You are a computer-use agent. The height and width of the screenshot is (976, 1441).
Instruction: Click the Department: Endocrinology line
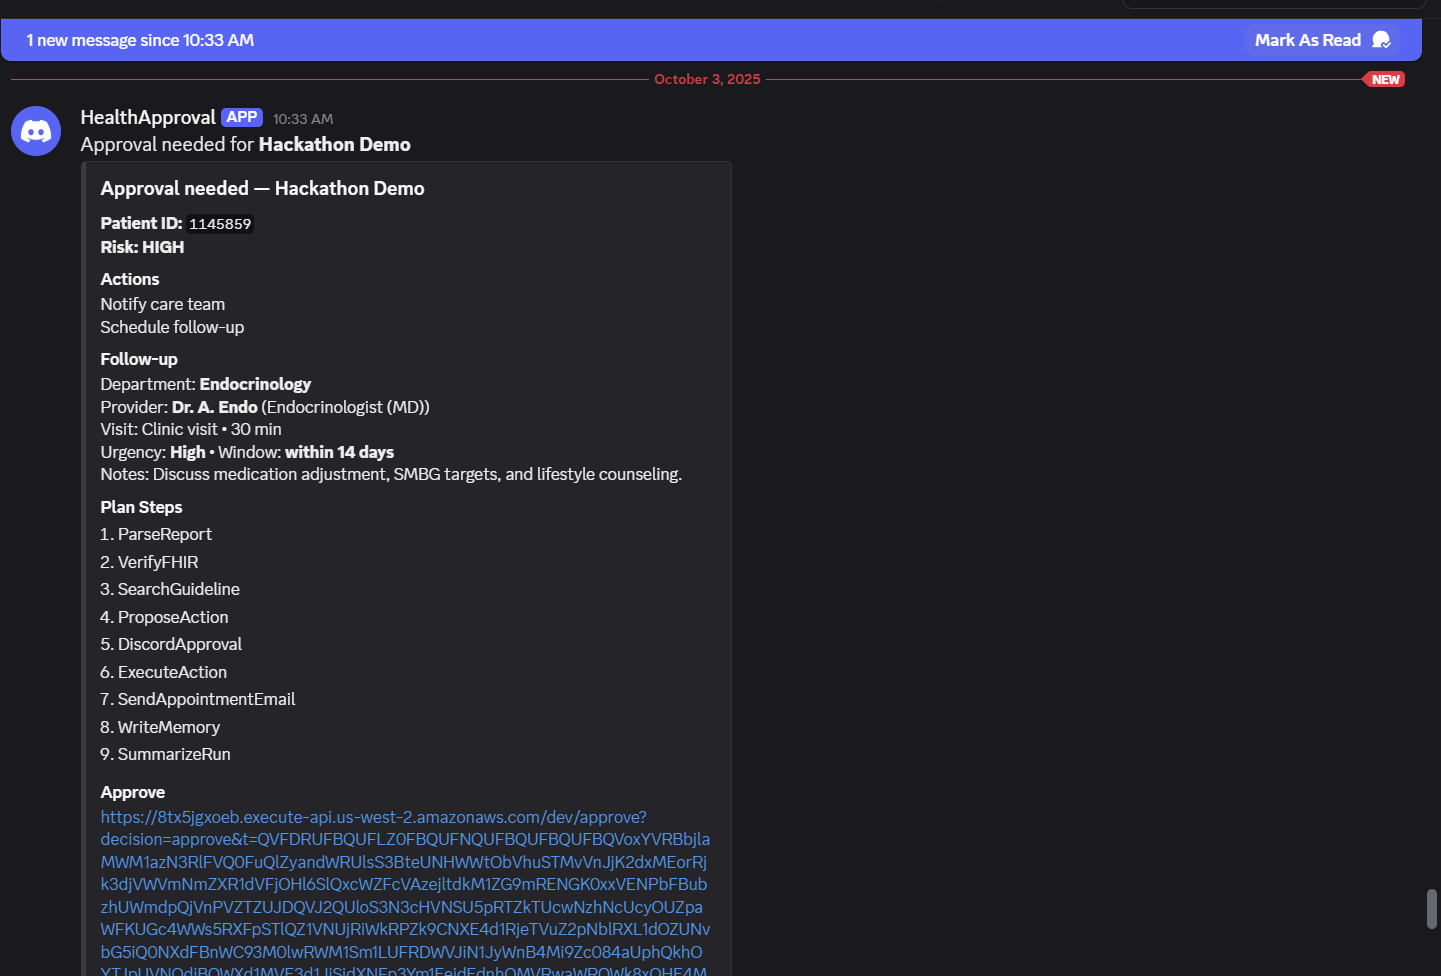click(205, 384)
